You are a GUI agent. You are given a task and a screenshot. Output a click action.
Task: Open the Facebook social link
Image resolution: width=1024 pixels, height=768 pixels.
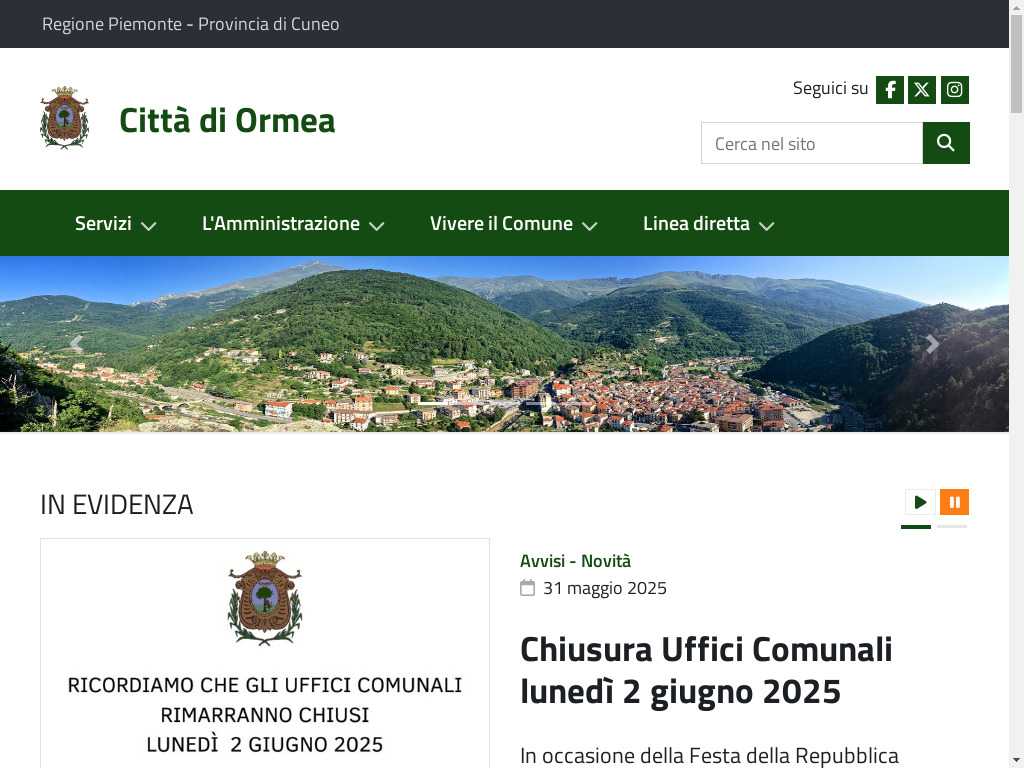pos(889,89)
